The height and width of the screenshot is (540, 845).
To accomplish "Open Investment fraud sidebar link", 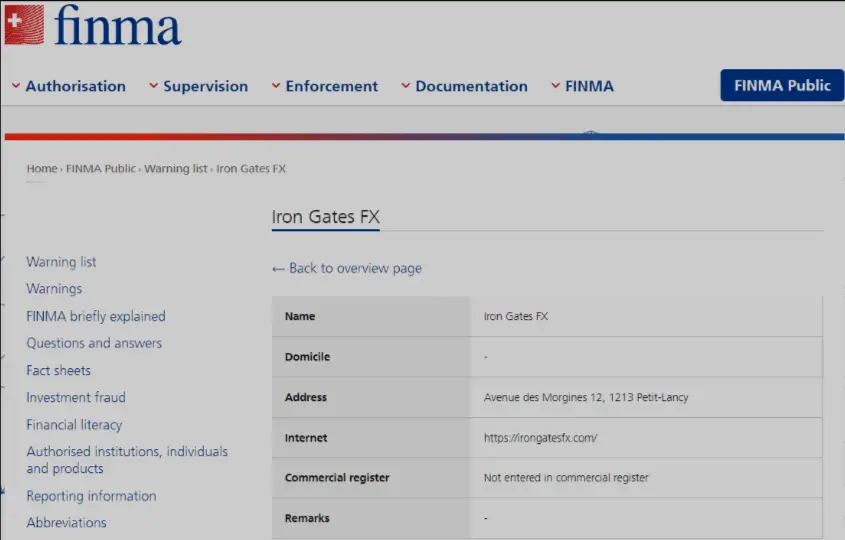I will (76, 397).
